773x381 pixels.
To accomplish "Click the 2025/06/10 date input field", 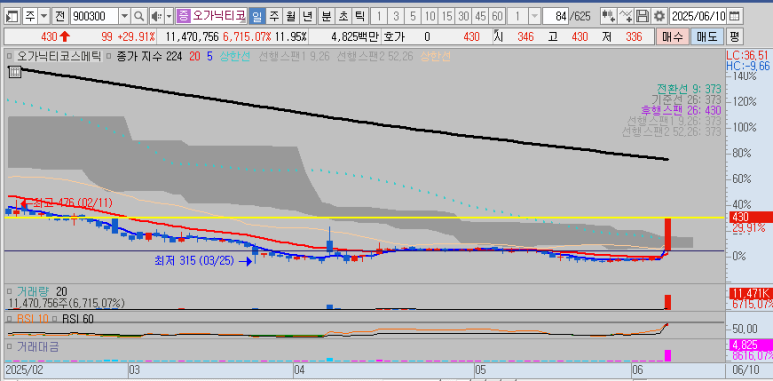I will pos(698,17).
